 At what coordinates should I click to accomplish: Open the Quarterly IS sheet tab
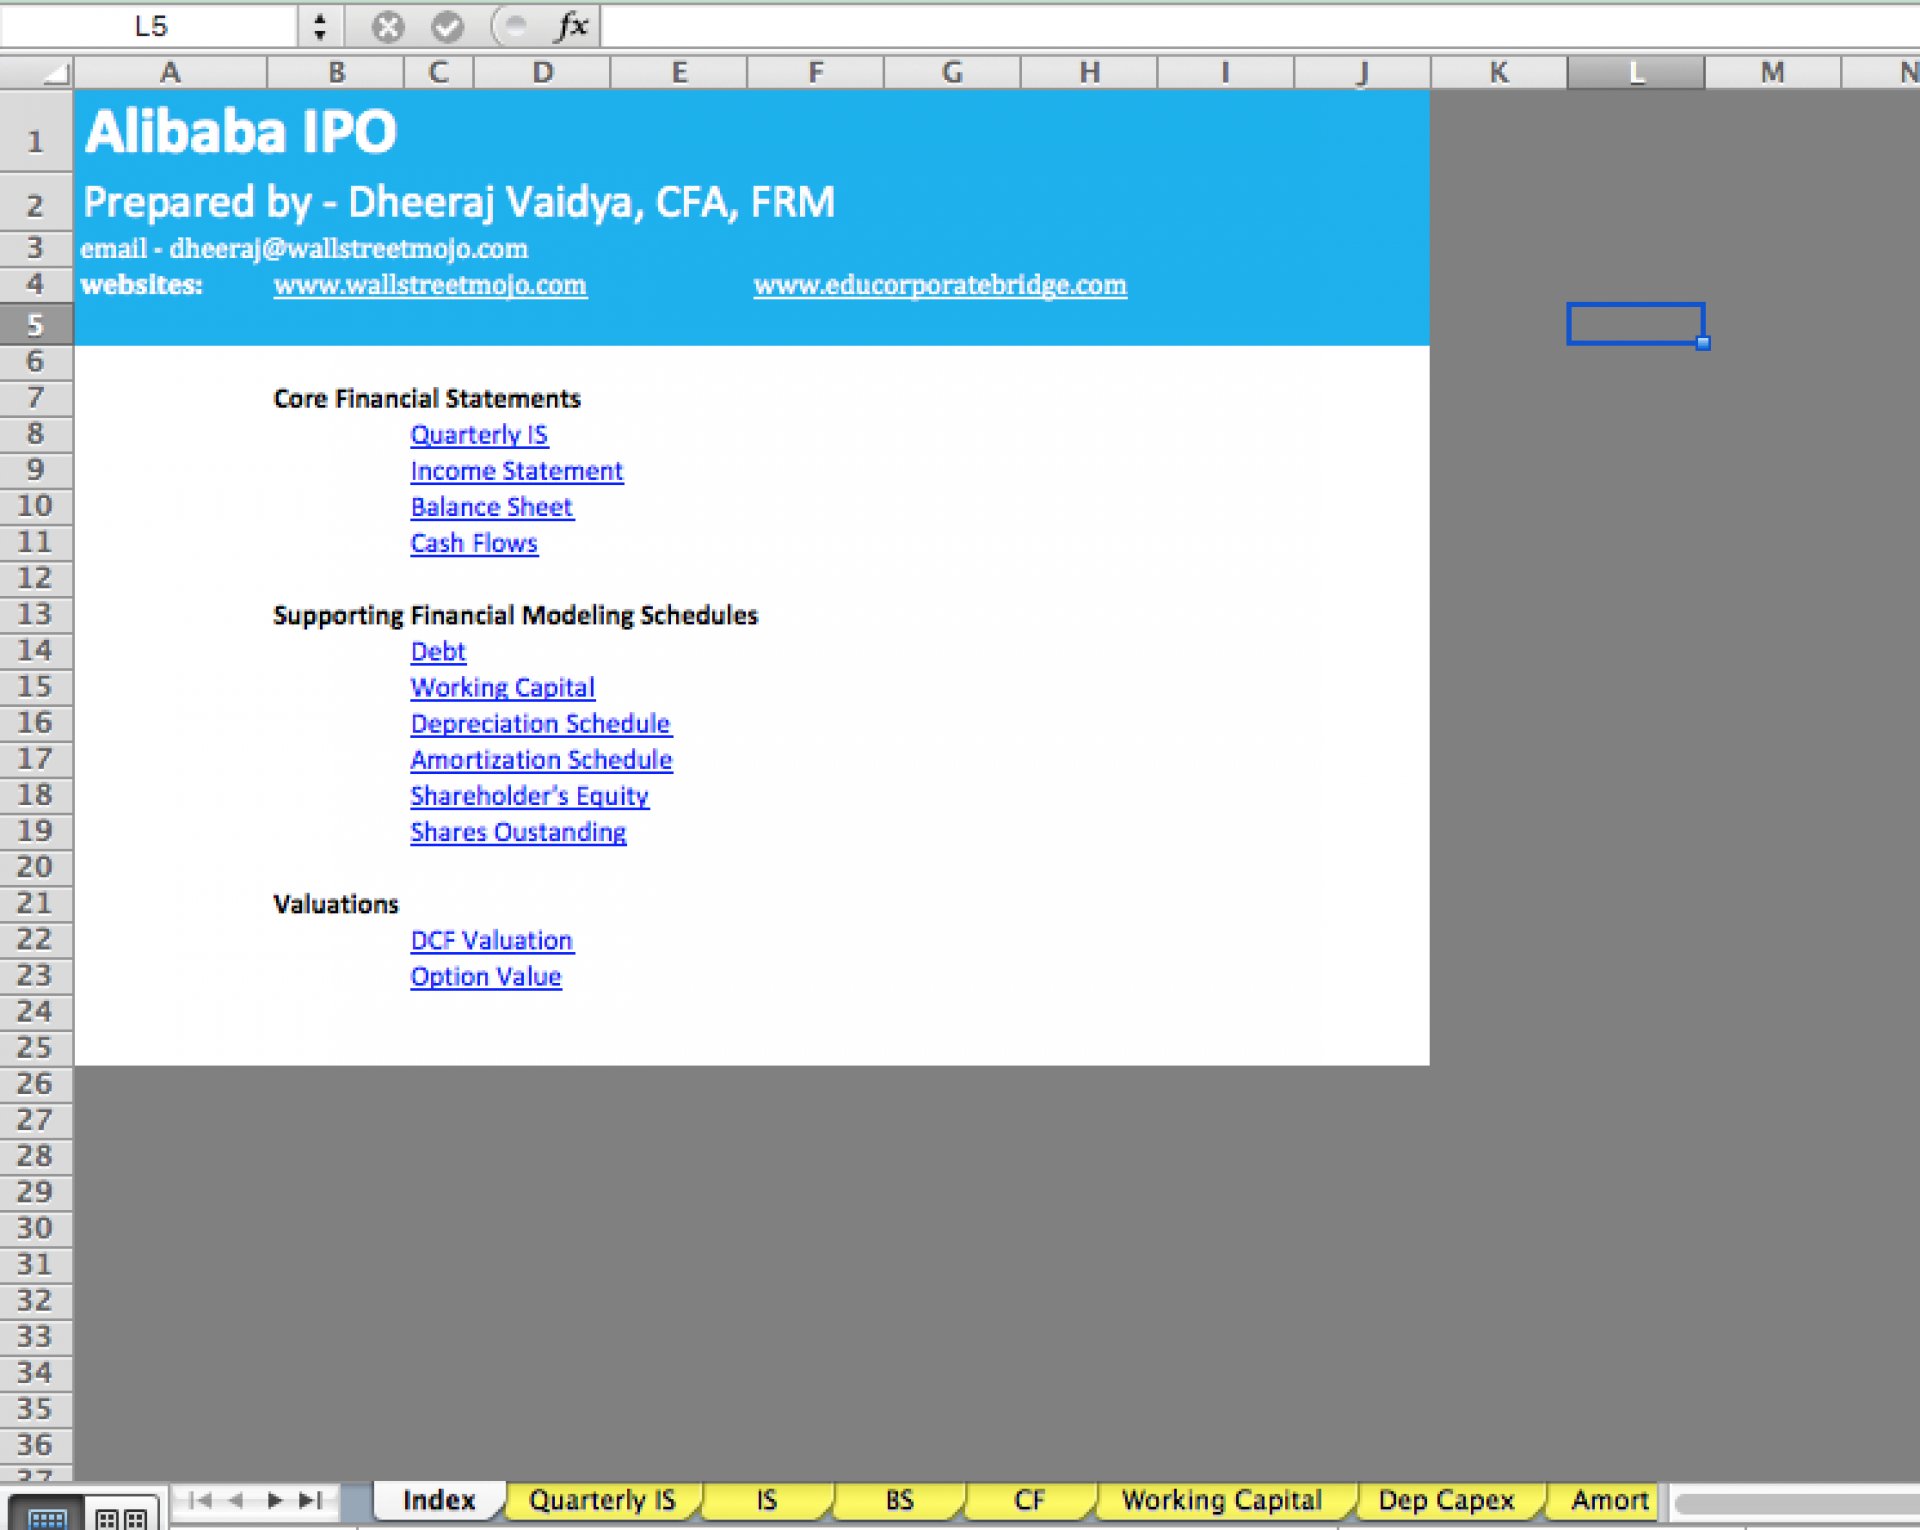point(602,1500)
